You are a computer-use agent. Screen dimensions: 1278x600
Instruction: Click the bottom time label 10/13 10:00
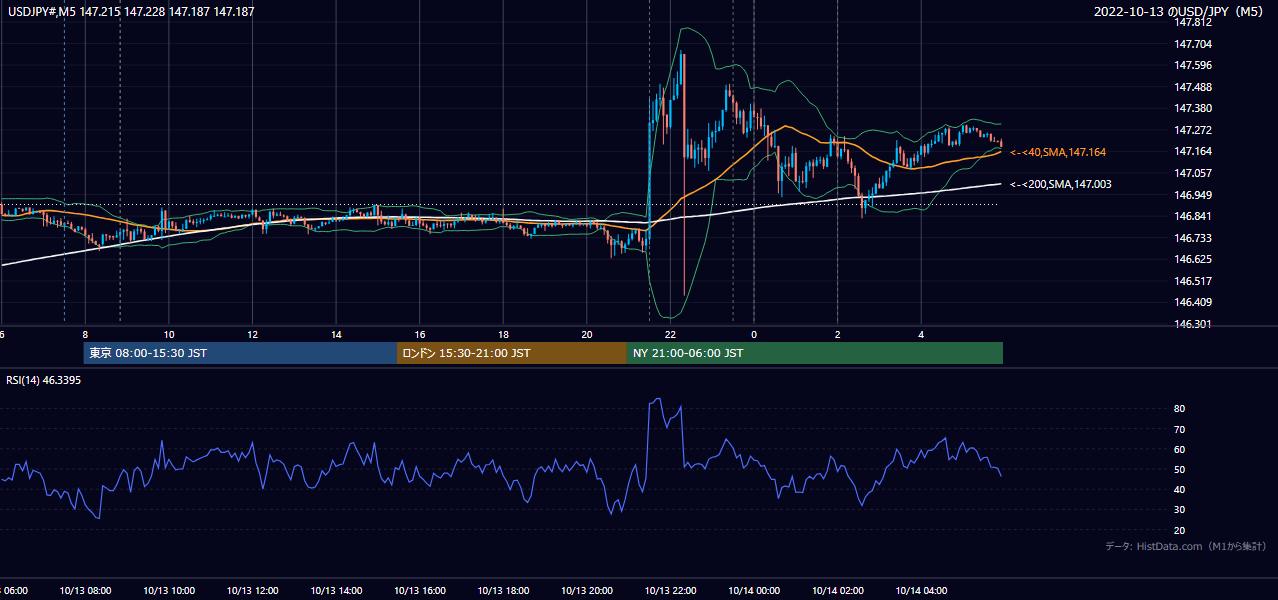click(169, 591)
